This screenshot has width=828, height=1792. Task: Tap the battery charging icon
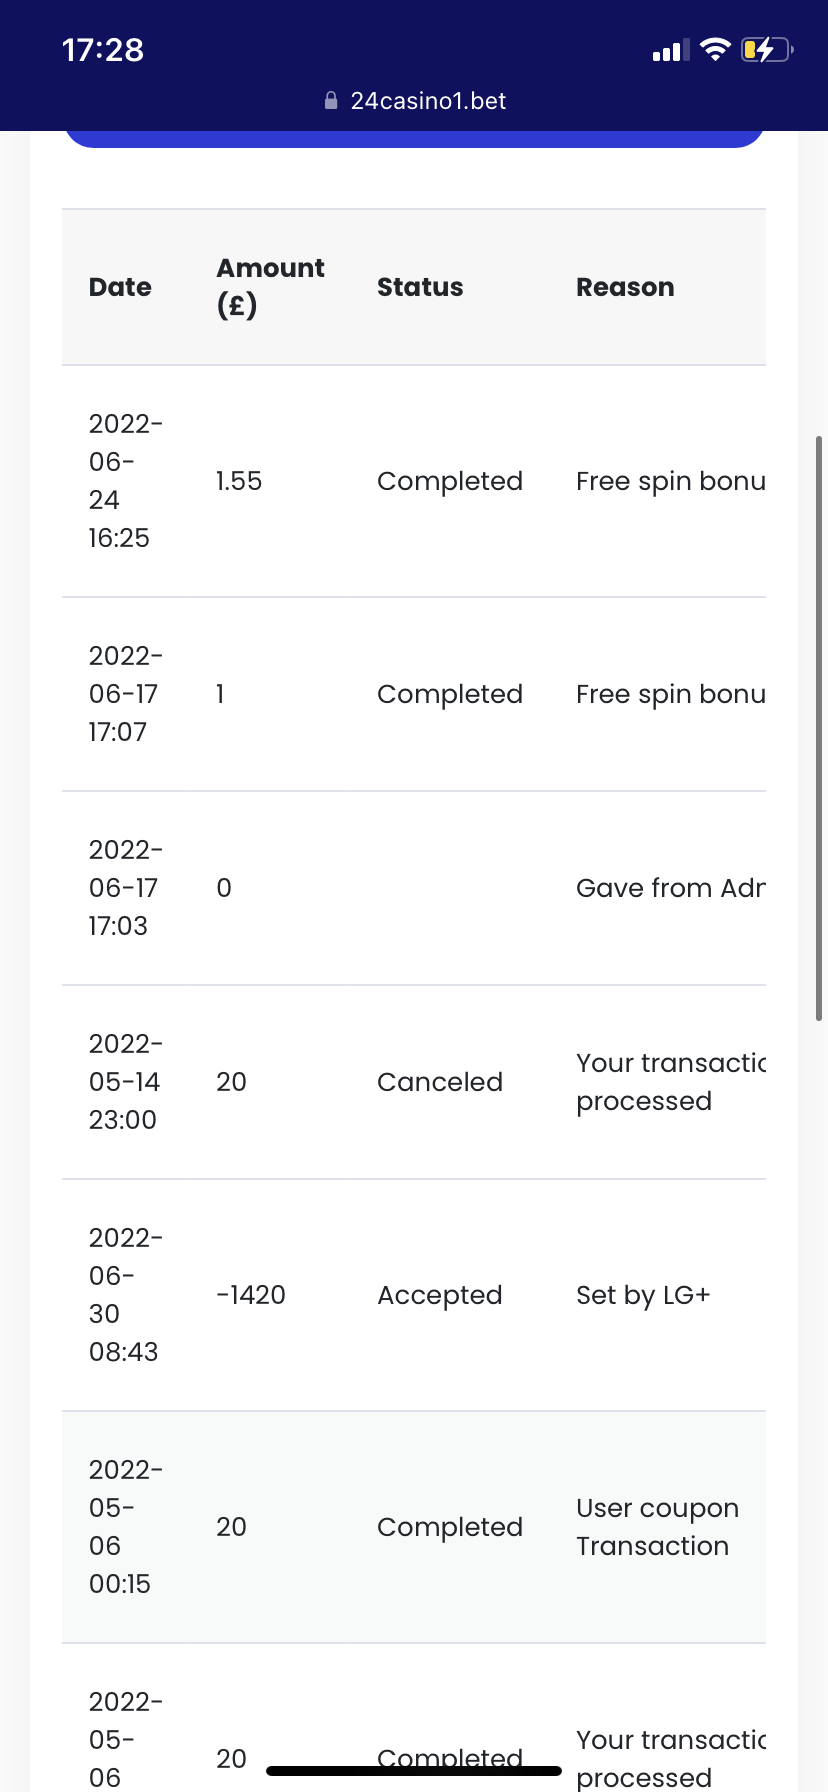click(766, 50)
